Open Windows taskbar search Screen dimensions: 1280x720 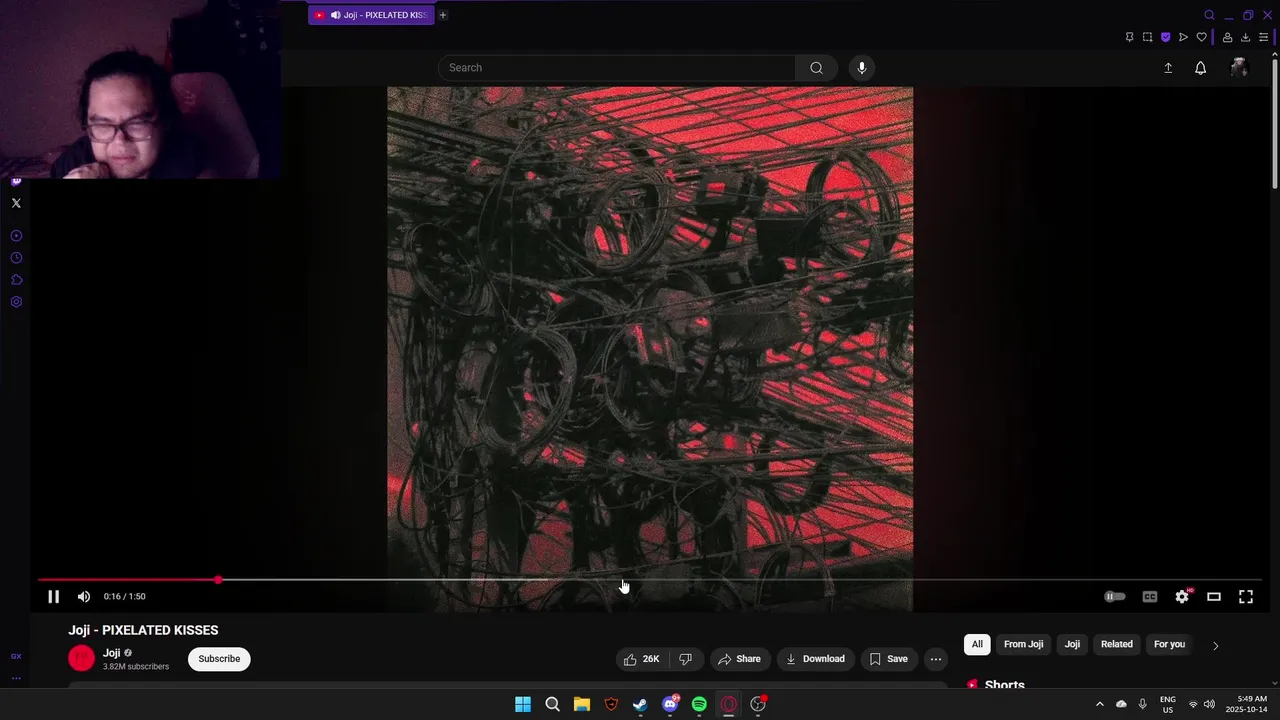tap(552, 704)
